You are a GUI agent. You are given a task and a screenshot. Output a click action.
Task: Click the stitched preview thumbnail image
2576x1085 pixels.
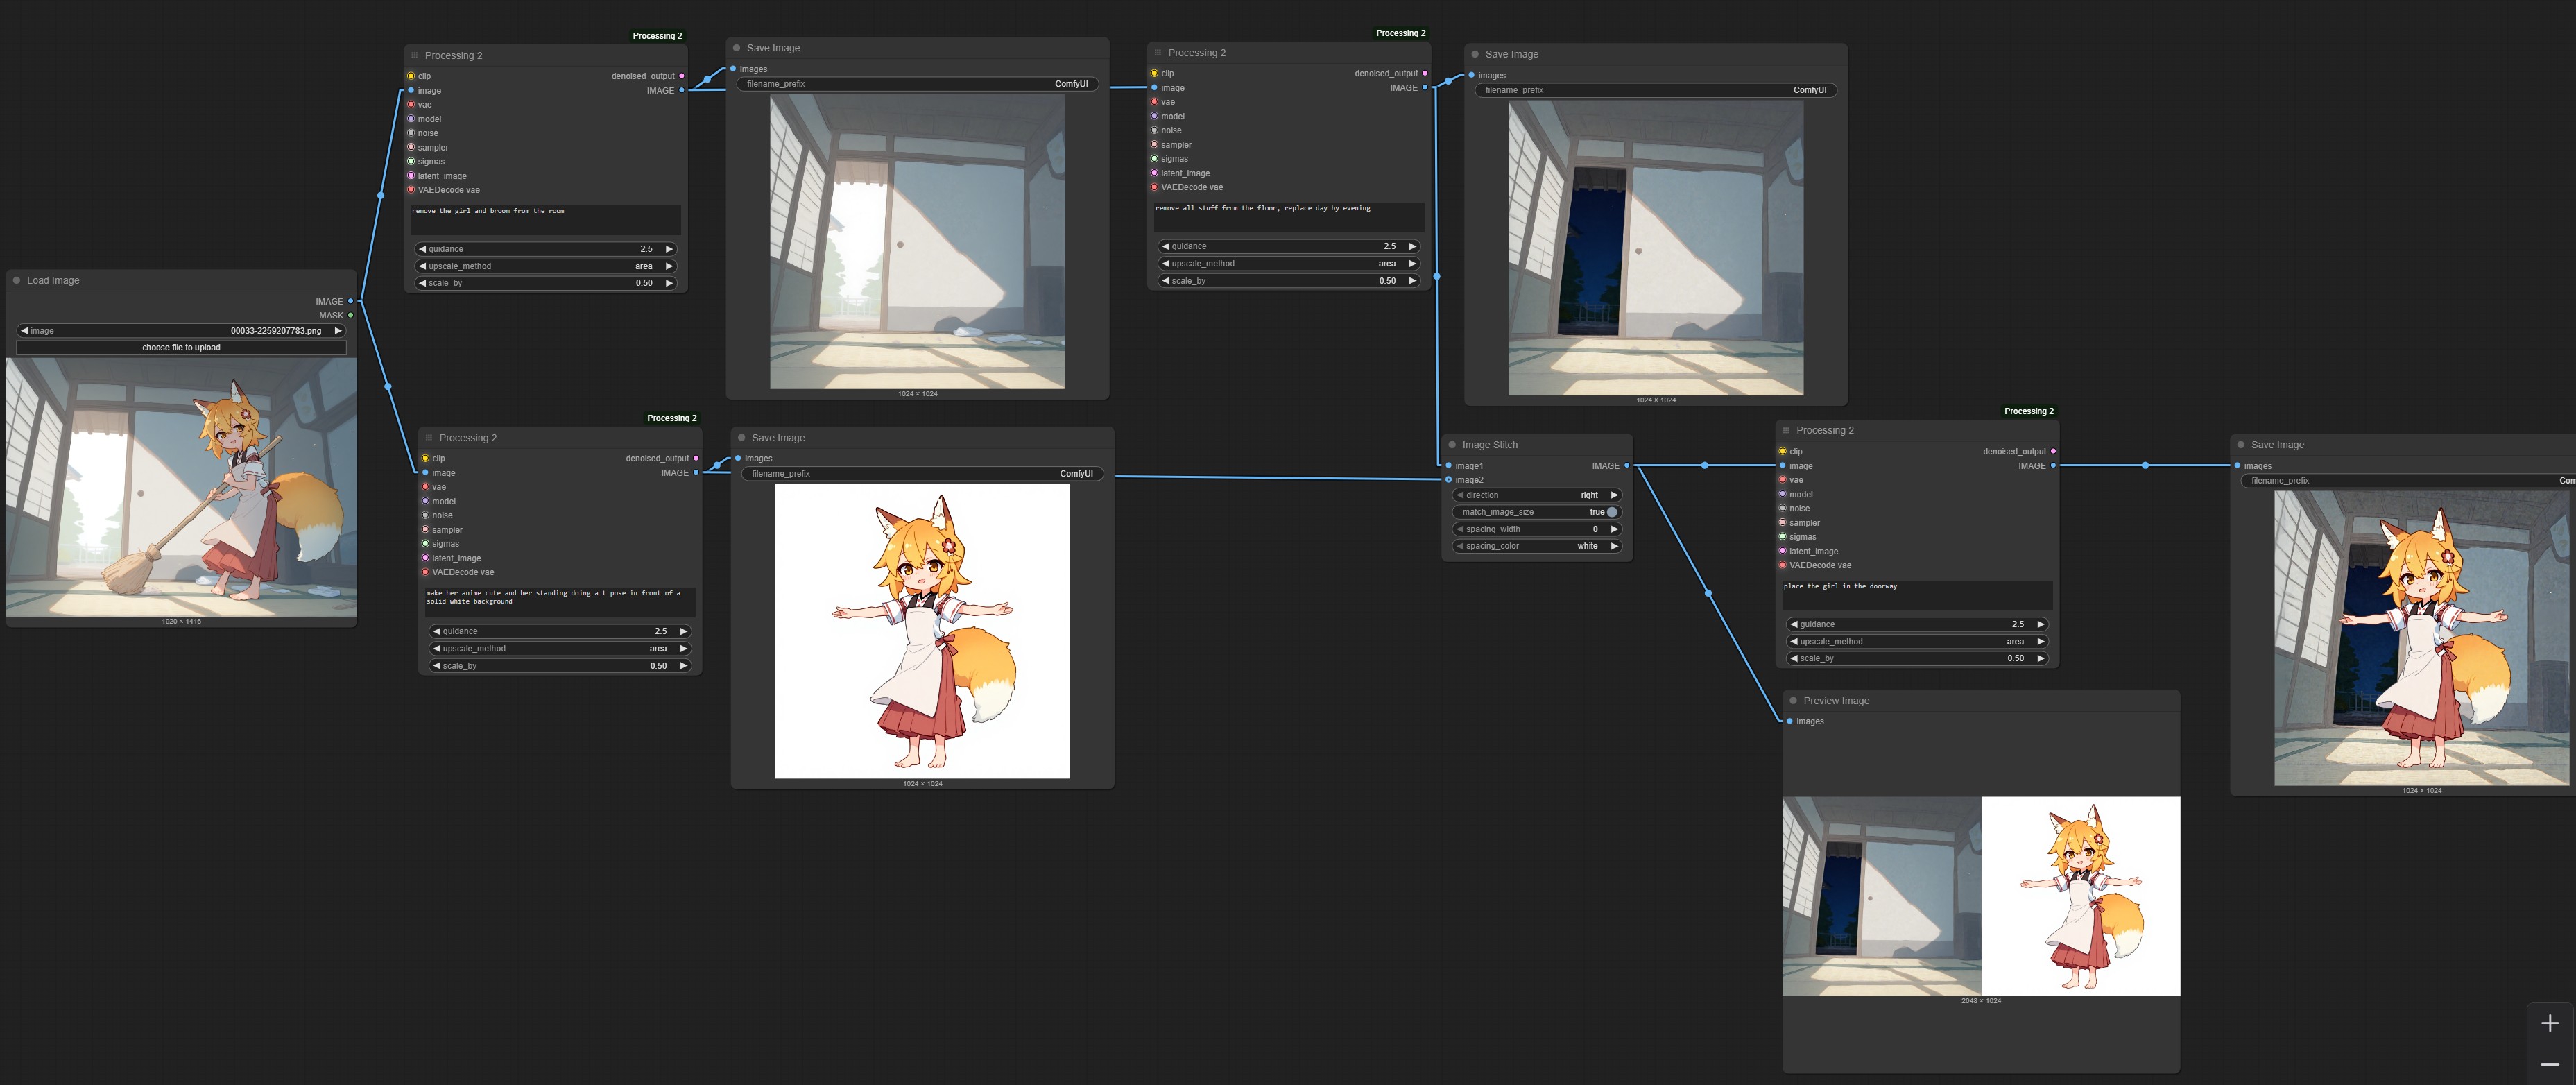point(1980,896)
